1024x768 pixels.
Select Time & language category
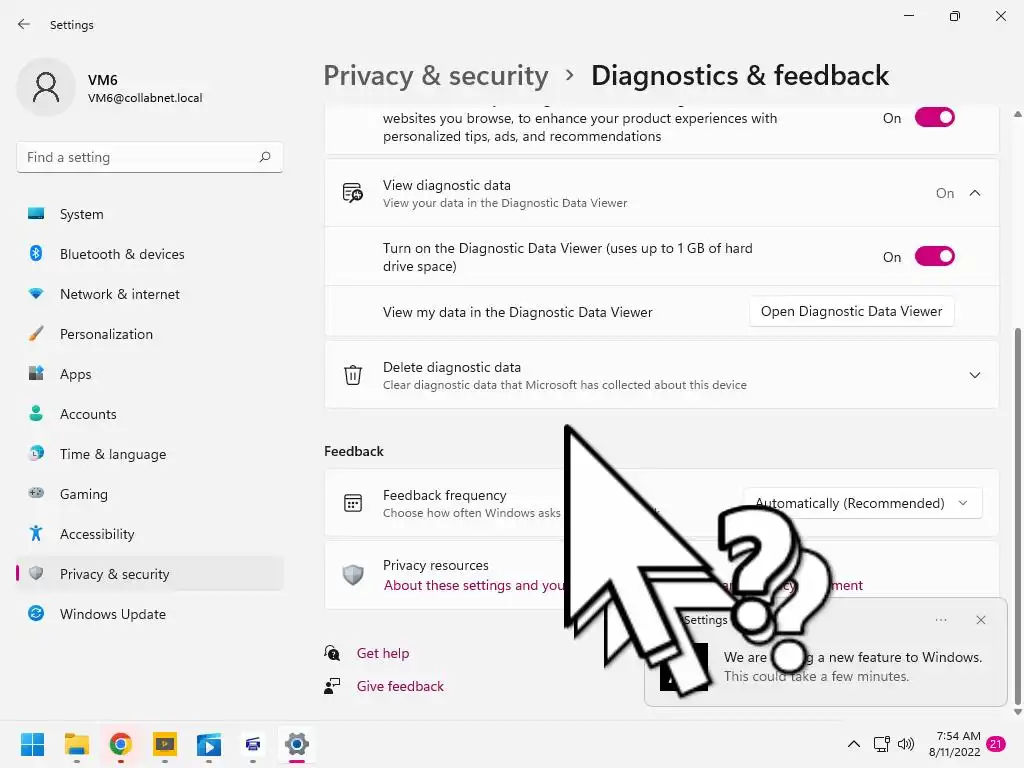(x=150, y=454)
